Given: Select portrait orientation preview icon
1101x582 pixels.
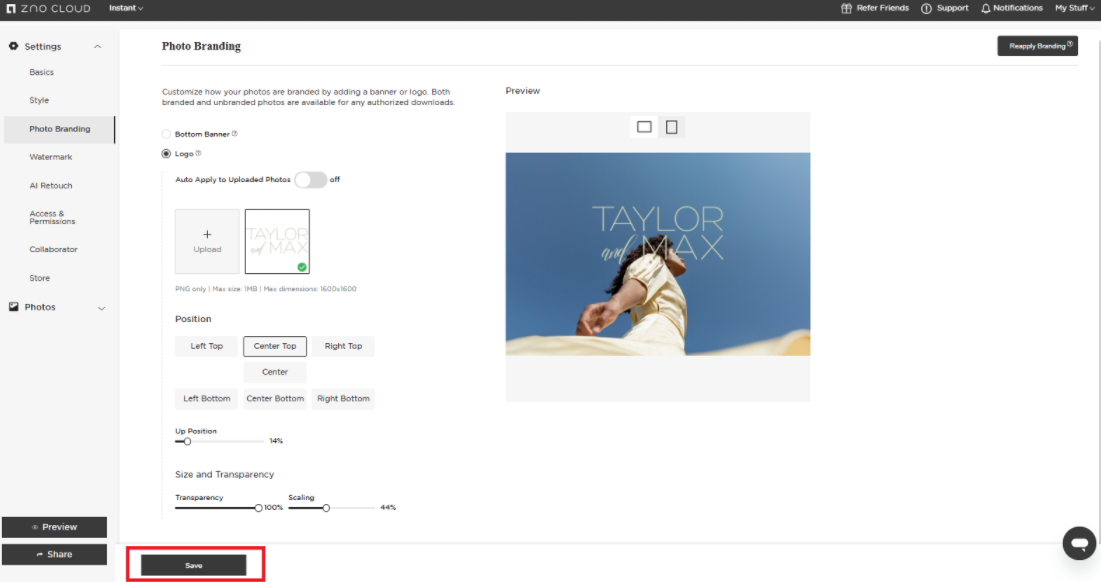Looking at the screenshot, I should [671, 127].
